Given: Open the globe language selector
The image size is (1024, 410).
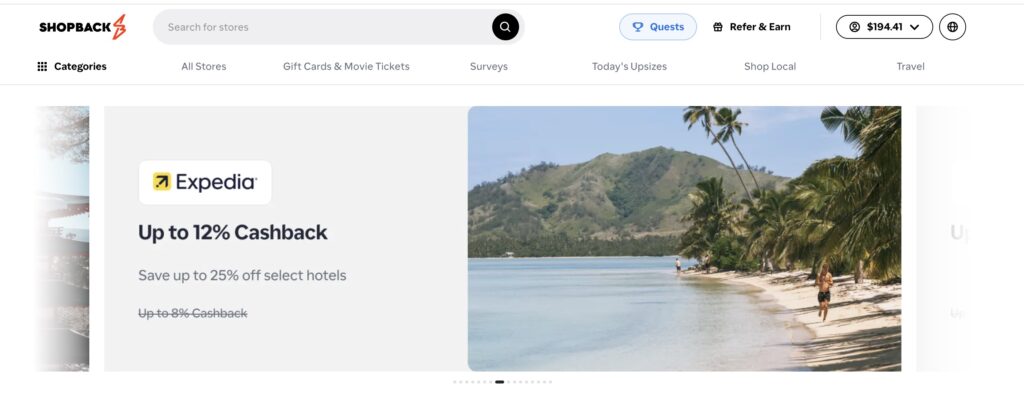Looking at the screenshot, I should tap(952, 27).
